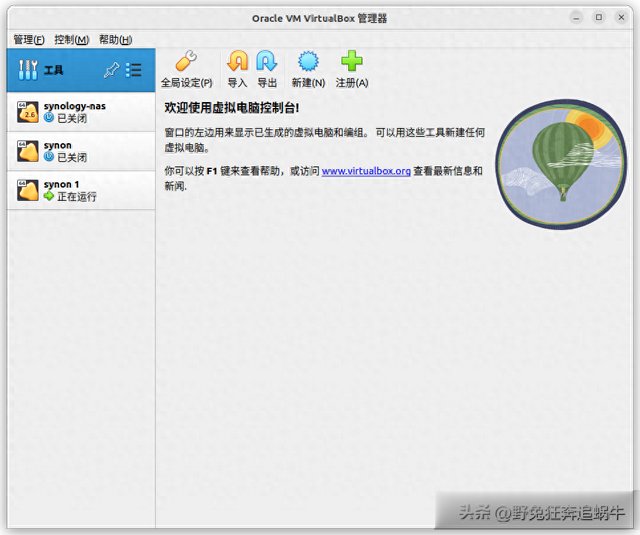Click the synon VM OS icon
The image size is (640, 535).
point(28,151)
